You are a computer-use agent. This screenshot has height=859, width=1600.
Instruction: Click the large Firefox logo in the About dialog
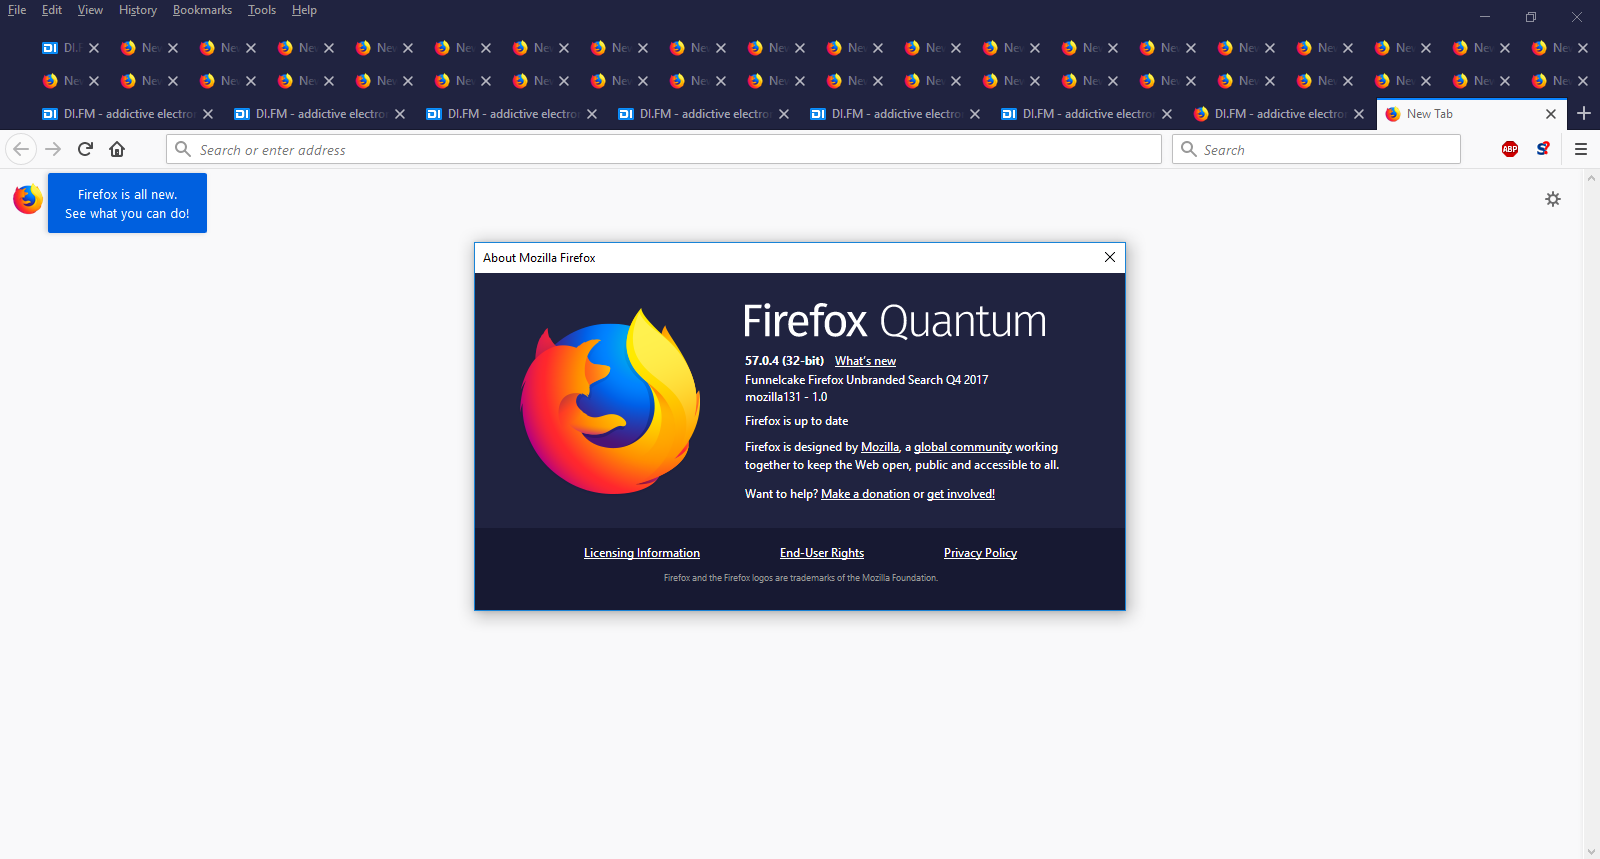[610, 401]
